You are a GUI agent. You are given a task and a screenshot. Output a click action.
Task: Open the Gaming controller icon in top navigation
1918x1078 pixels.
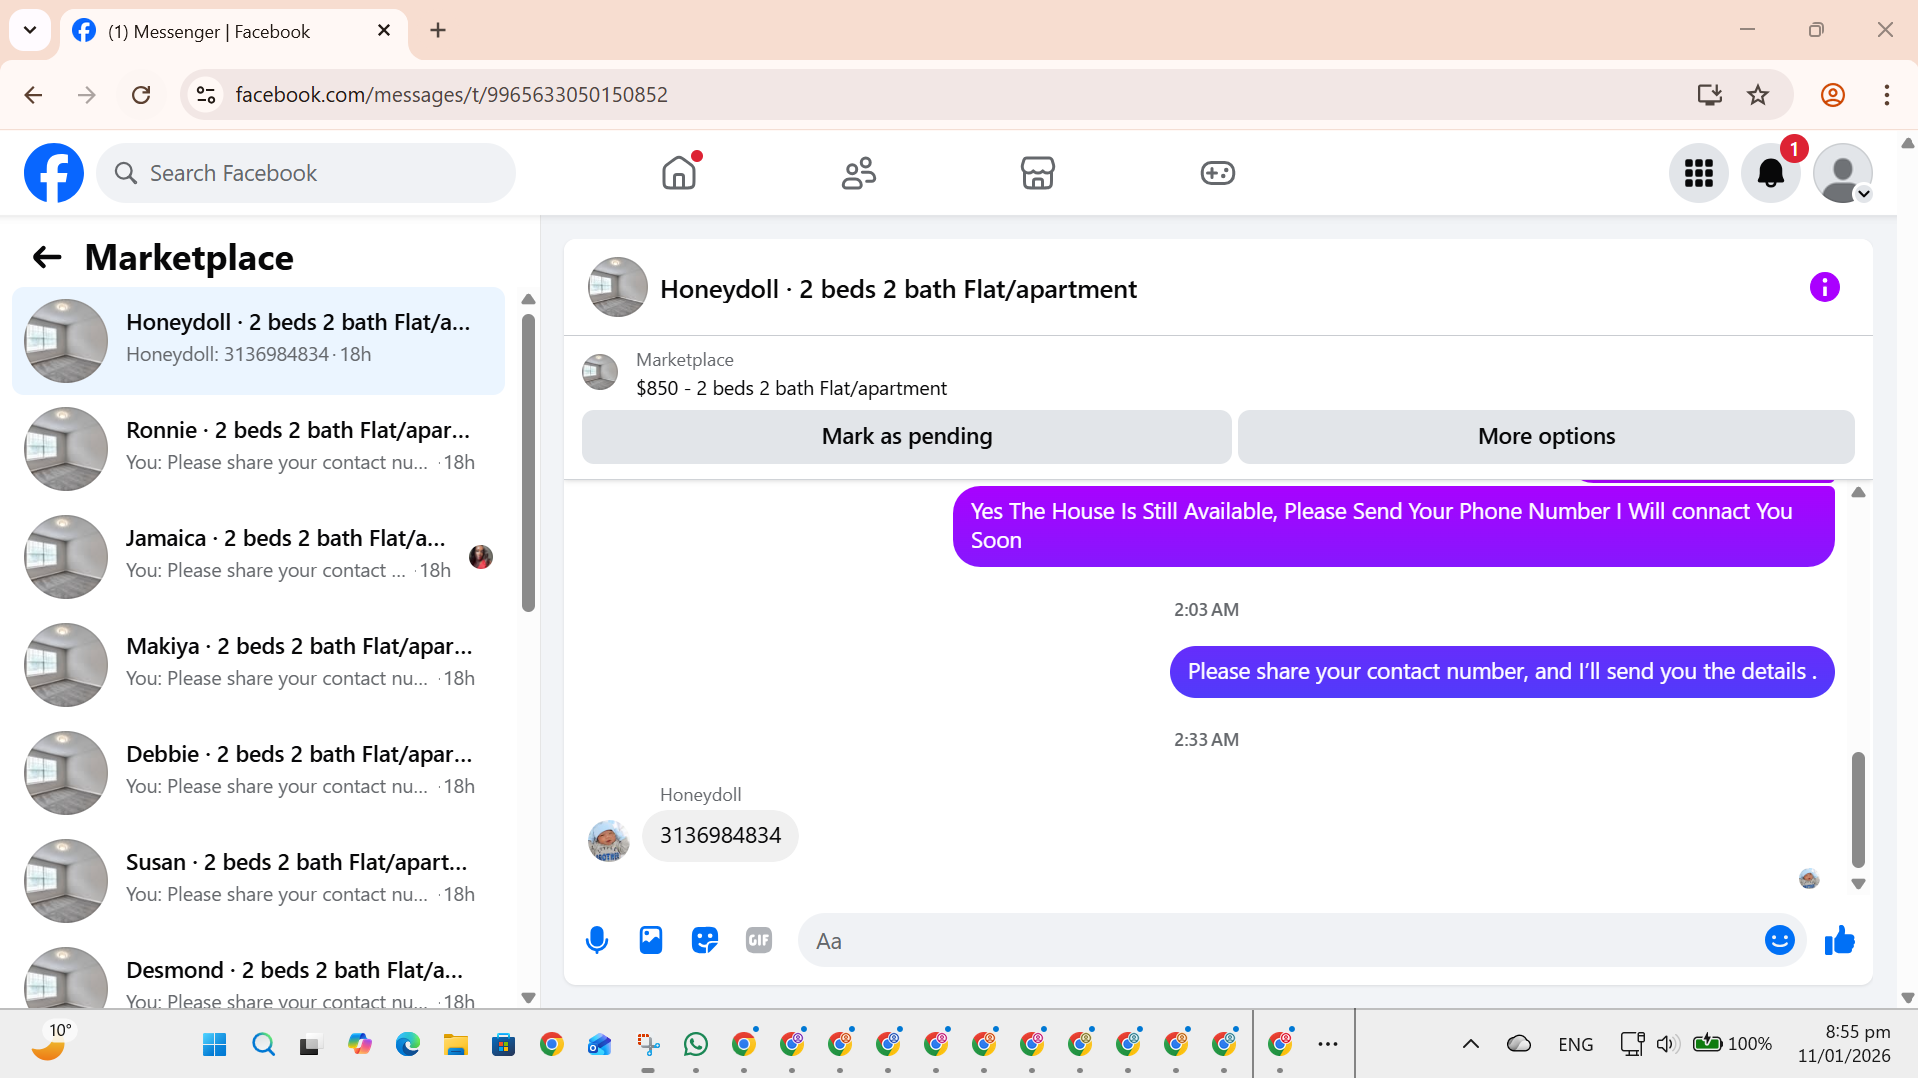pyautogui.click(x=1218, y=173)
